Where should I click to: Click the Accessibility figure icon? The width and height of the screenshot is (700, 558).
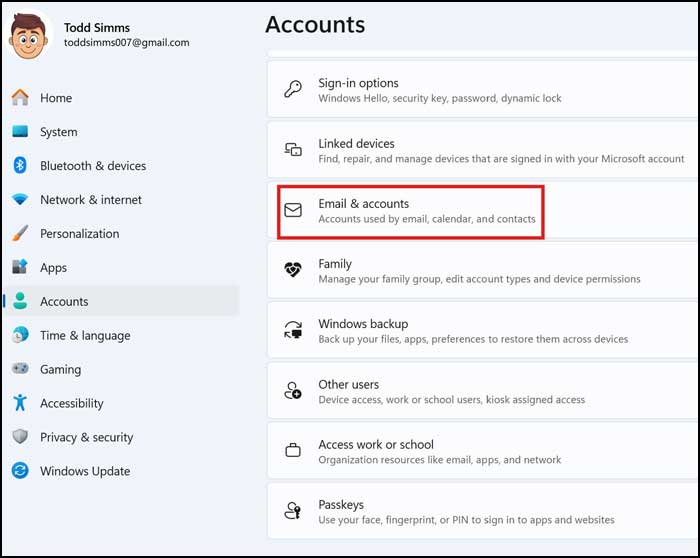(x=20, y=403)
